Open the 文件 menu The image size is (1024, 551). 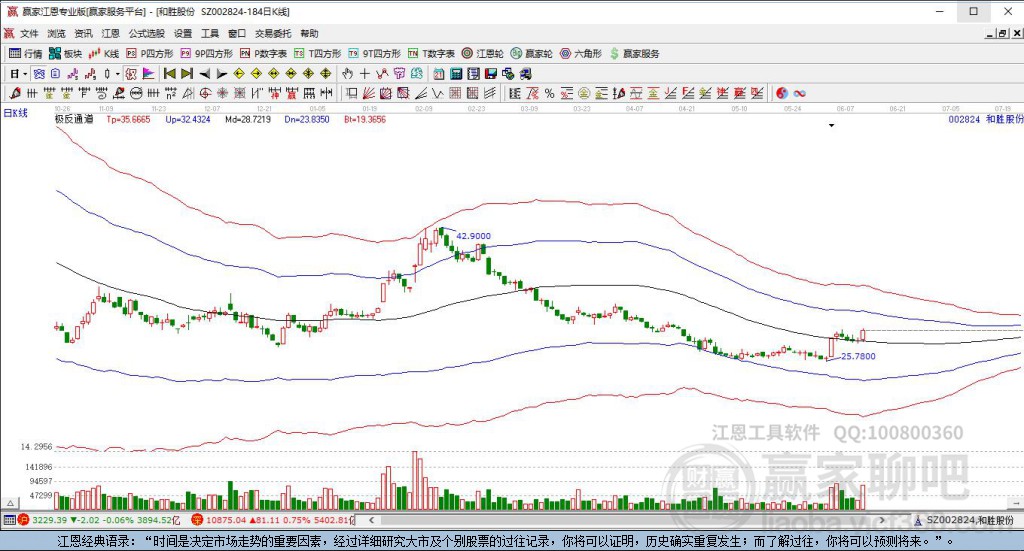(29, 33)
